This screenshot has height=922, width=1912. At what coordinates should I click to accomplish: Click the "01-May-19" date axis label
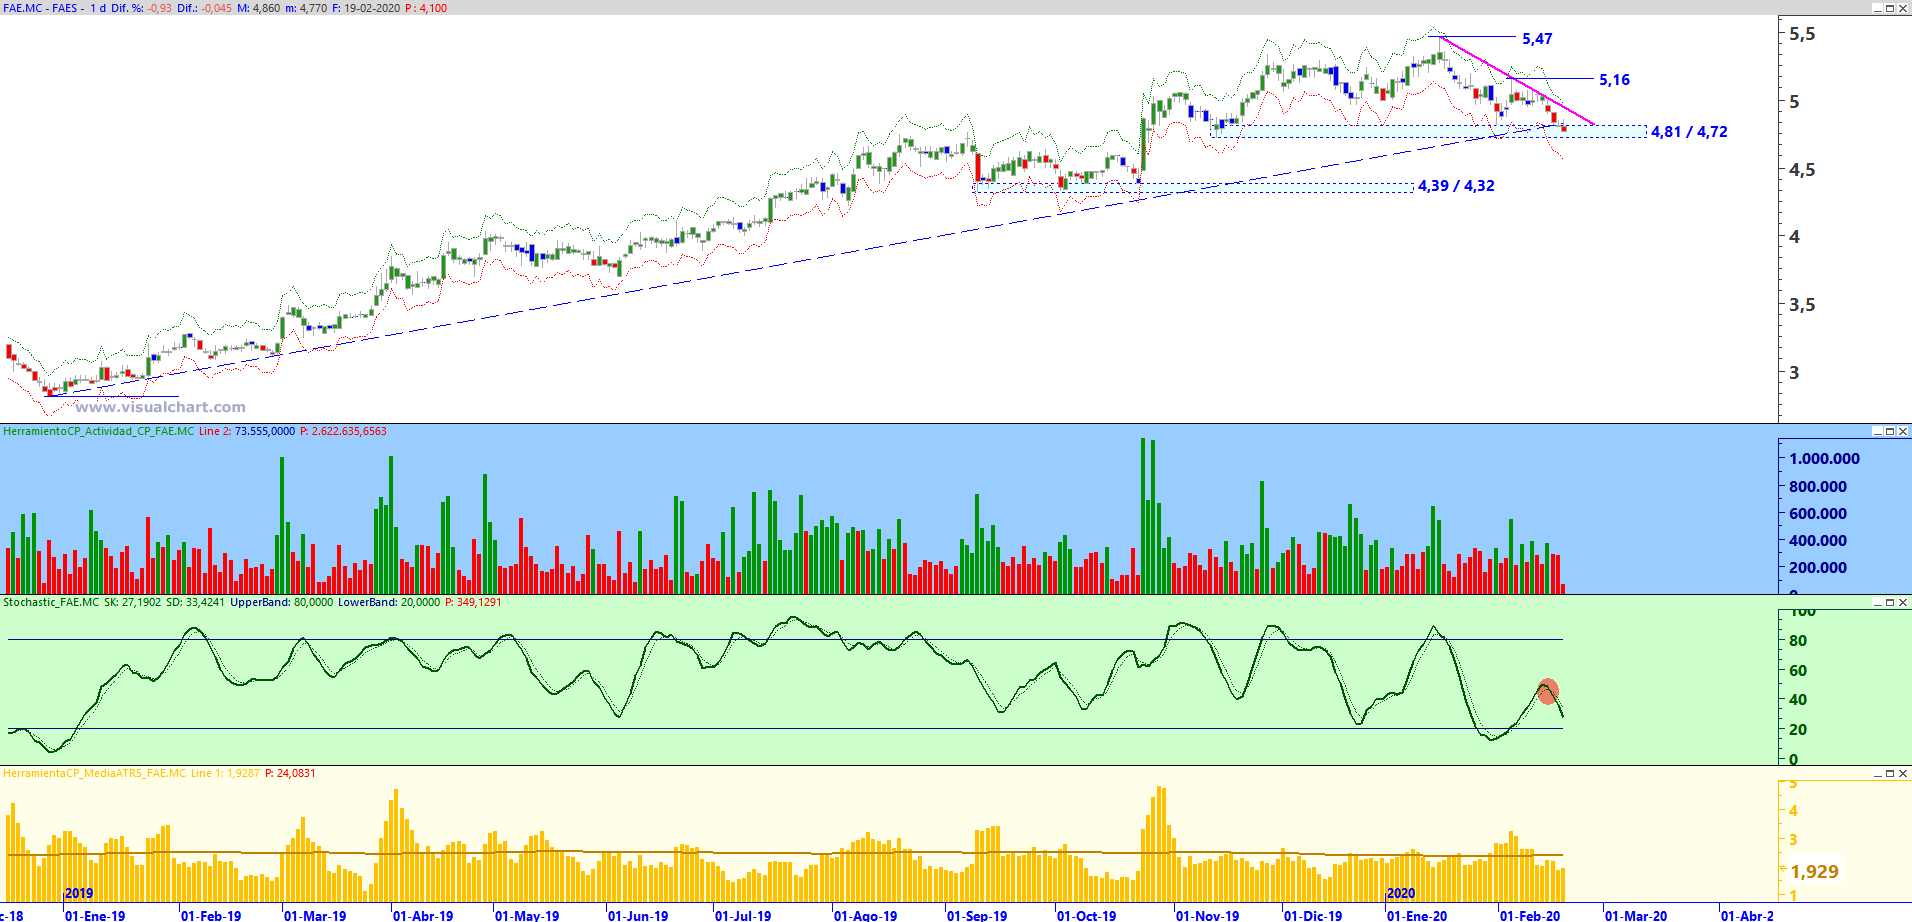click(x=527, y=915)
